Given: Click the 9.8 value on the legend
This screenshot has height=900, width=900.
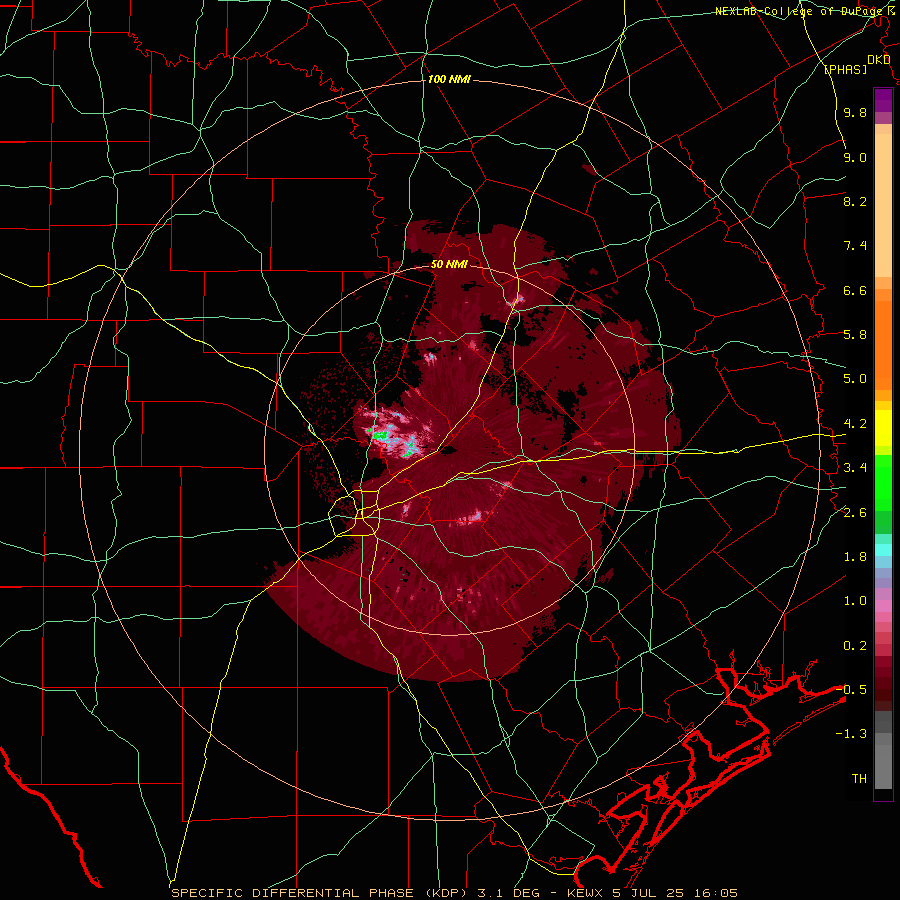Looking at the screenshot, I should [x=855, y=112].
